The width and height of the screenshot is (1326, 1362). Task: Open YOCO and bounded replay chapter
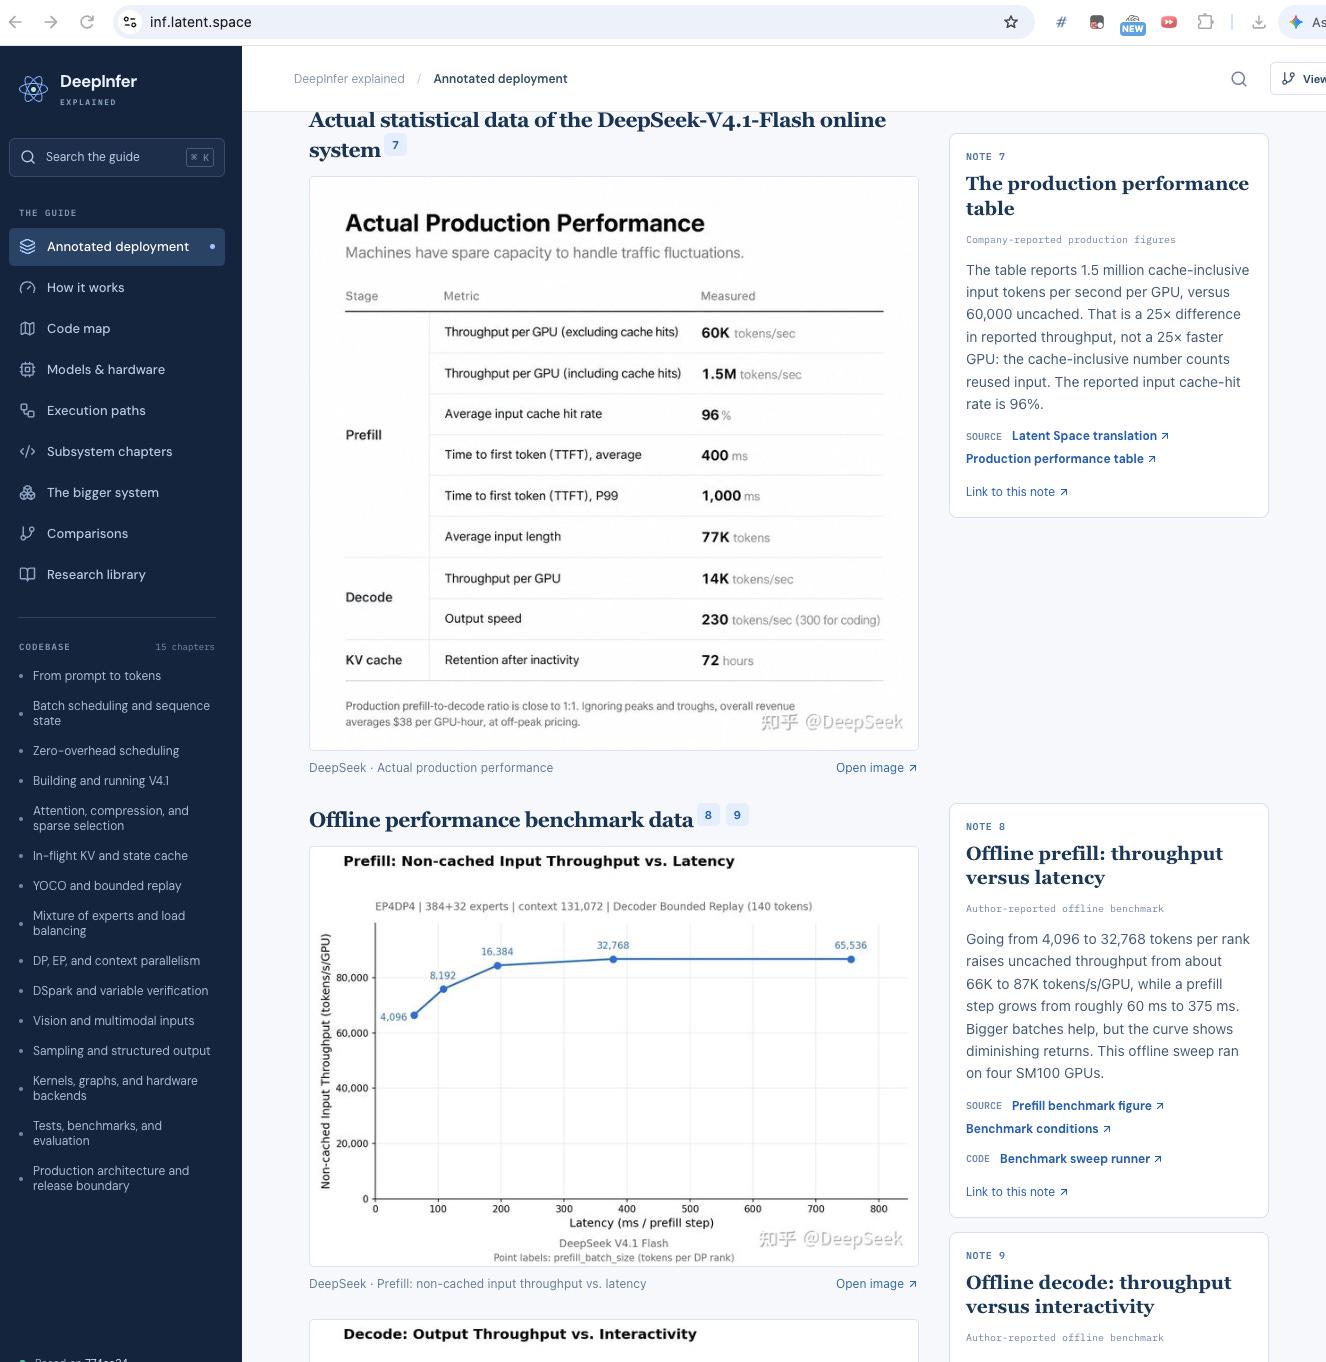tap(107, 886)
